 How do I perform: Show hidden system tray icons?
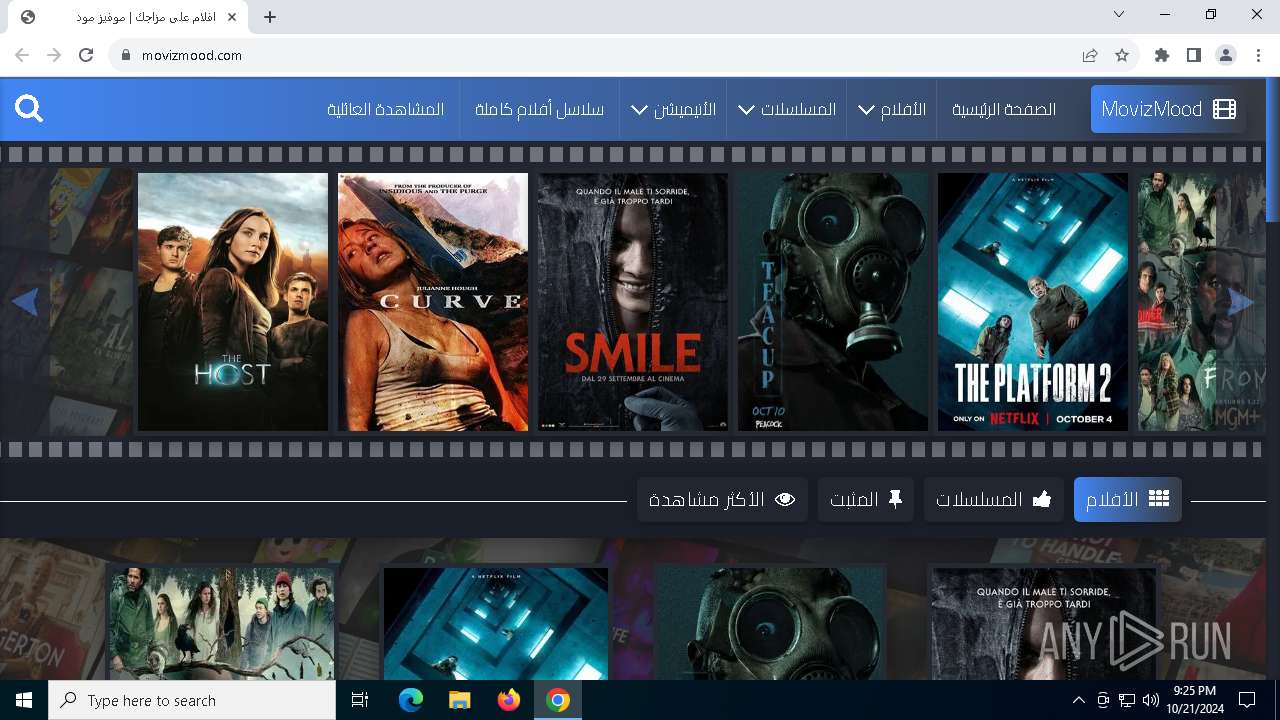click(x=1078, y=700)
